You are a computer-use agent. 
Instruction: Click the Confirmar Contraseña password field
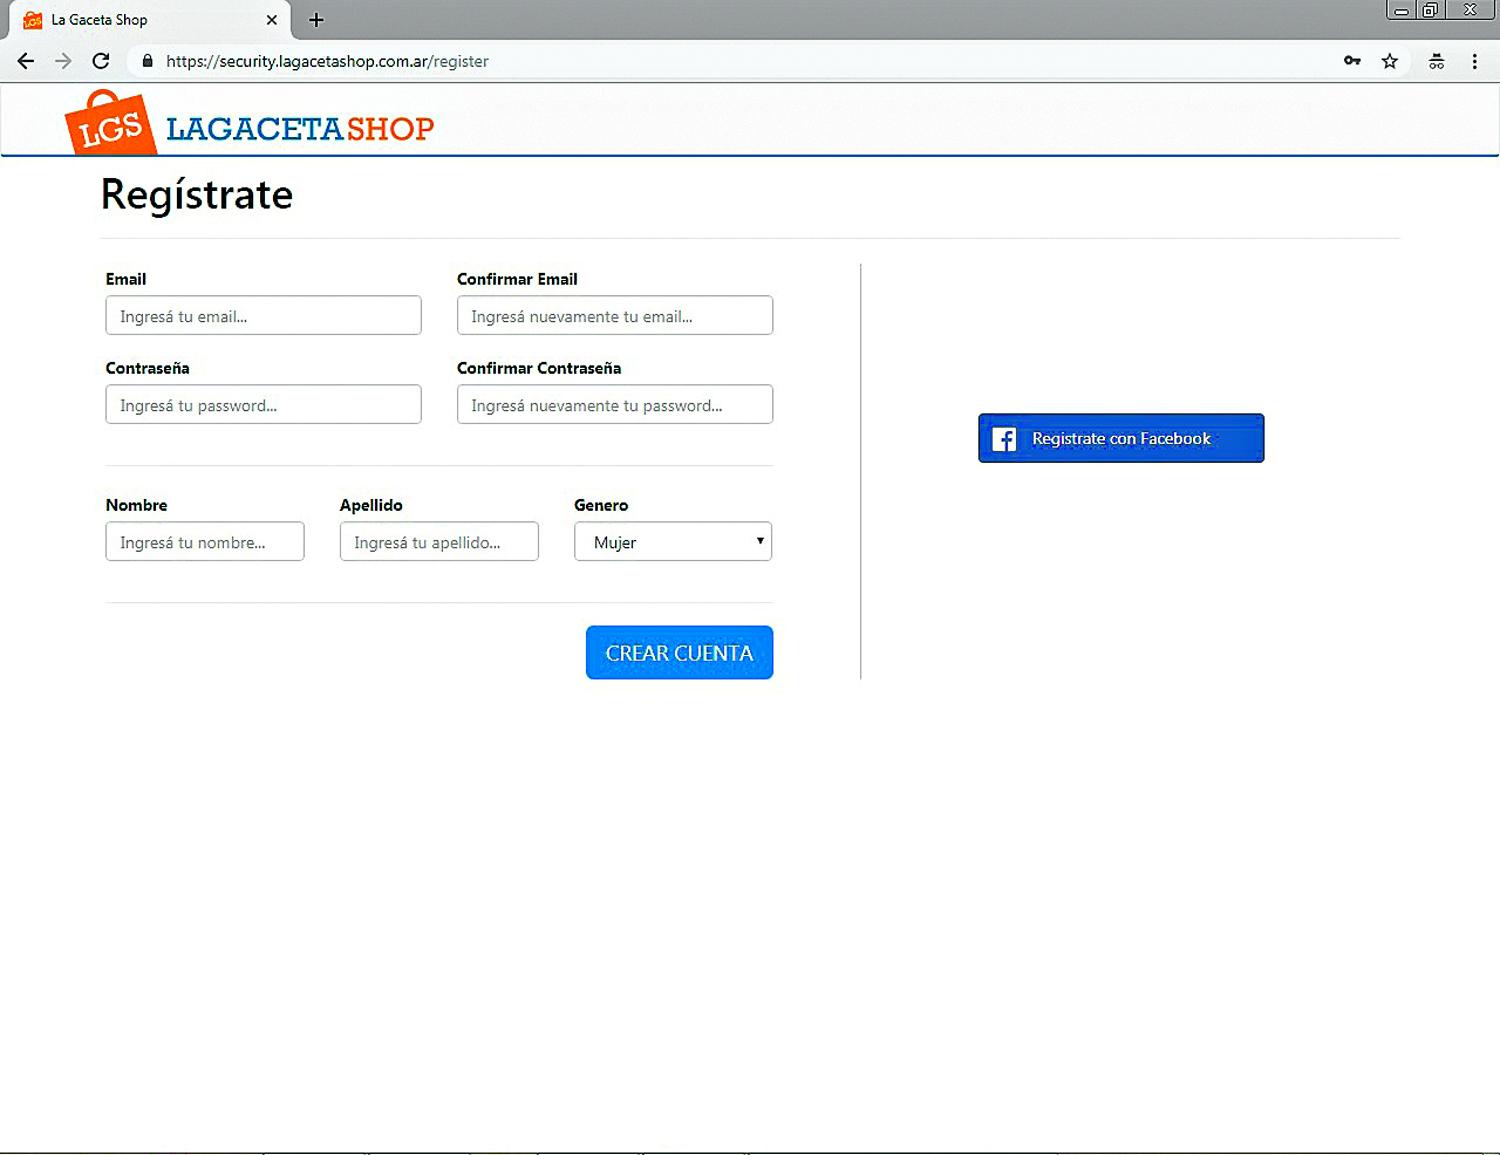pyautogui.click(x=614, y=404)
